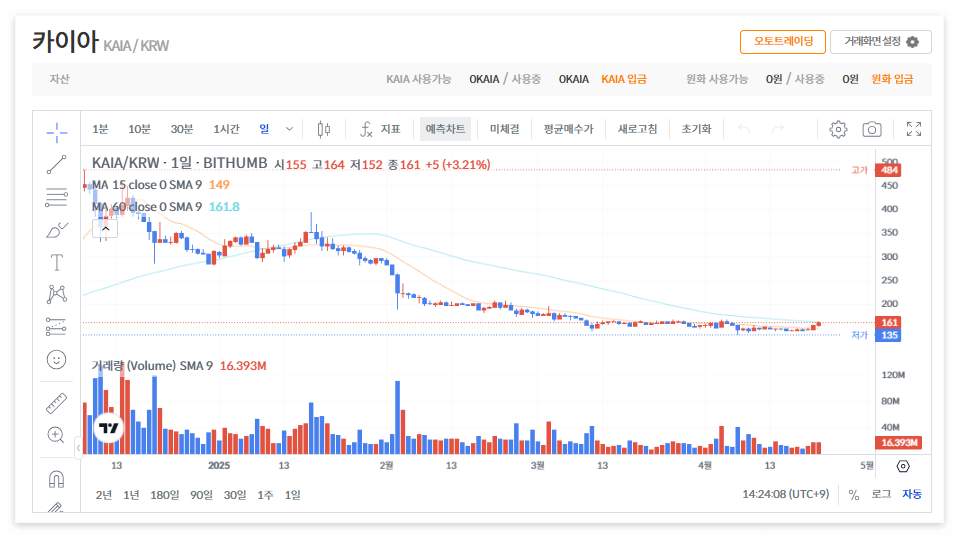The height and width of the screenshot is (538, 959).
Task: Click the 484 high price label
Action: point(889,170)
